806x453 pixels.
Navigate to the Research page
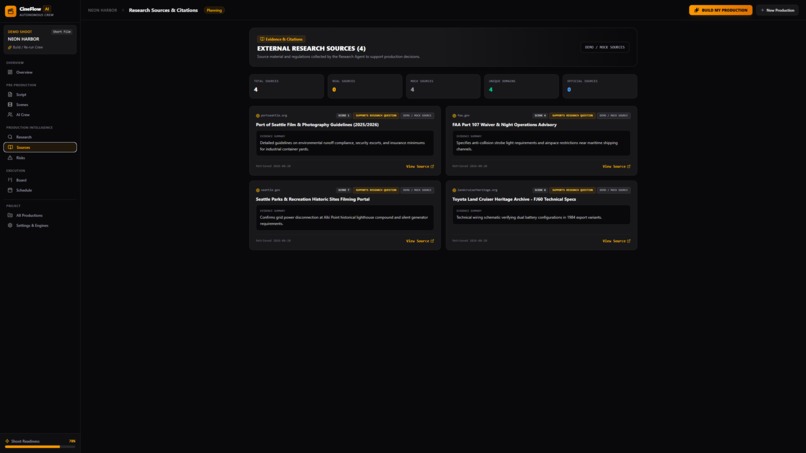click(x=40, y=137)
